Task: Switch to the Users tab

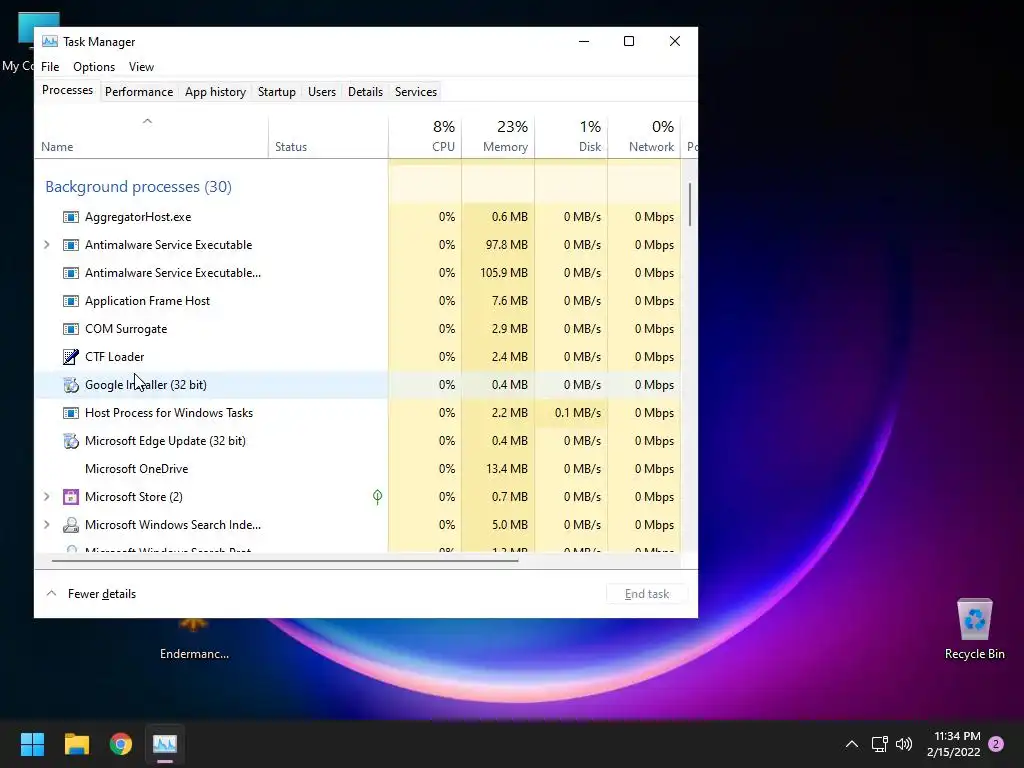Action: [322, 92]
